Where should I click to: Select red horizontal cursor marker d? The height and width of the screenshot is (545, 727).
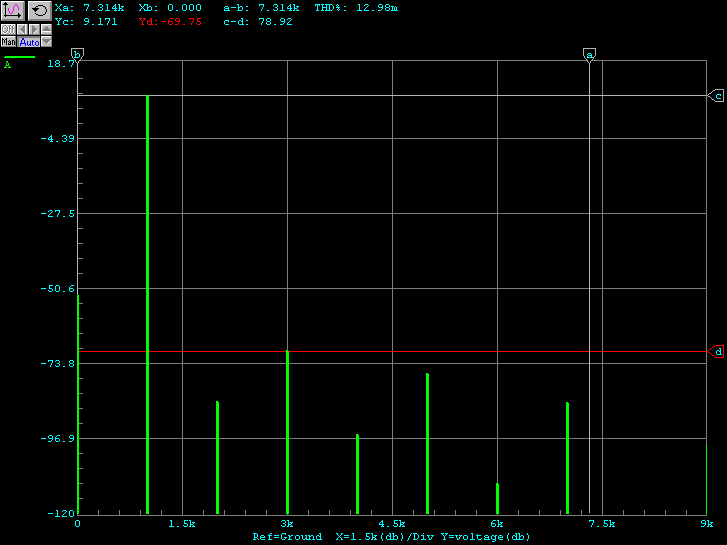pos(716,352)
